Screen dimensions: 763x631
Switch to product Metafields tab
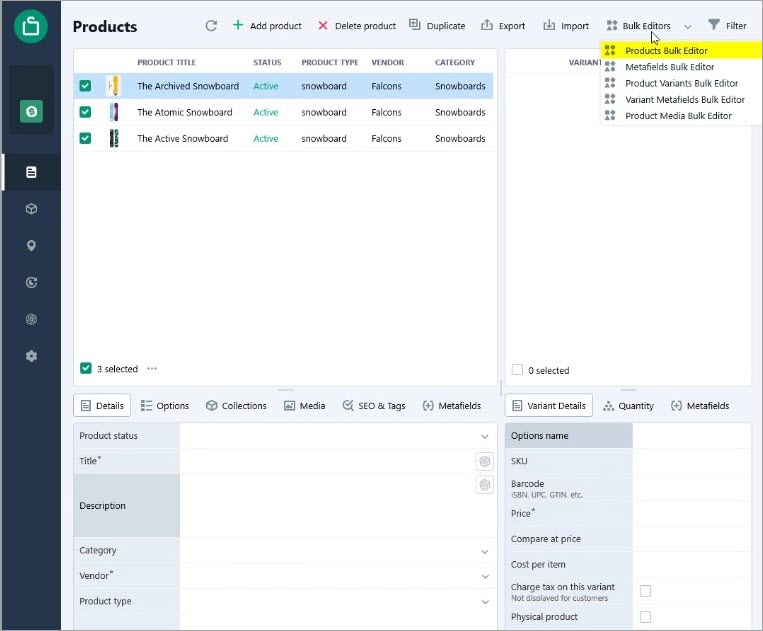pos(452,405)
